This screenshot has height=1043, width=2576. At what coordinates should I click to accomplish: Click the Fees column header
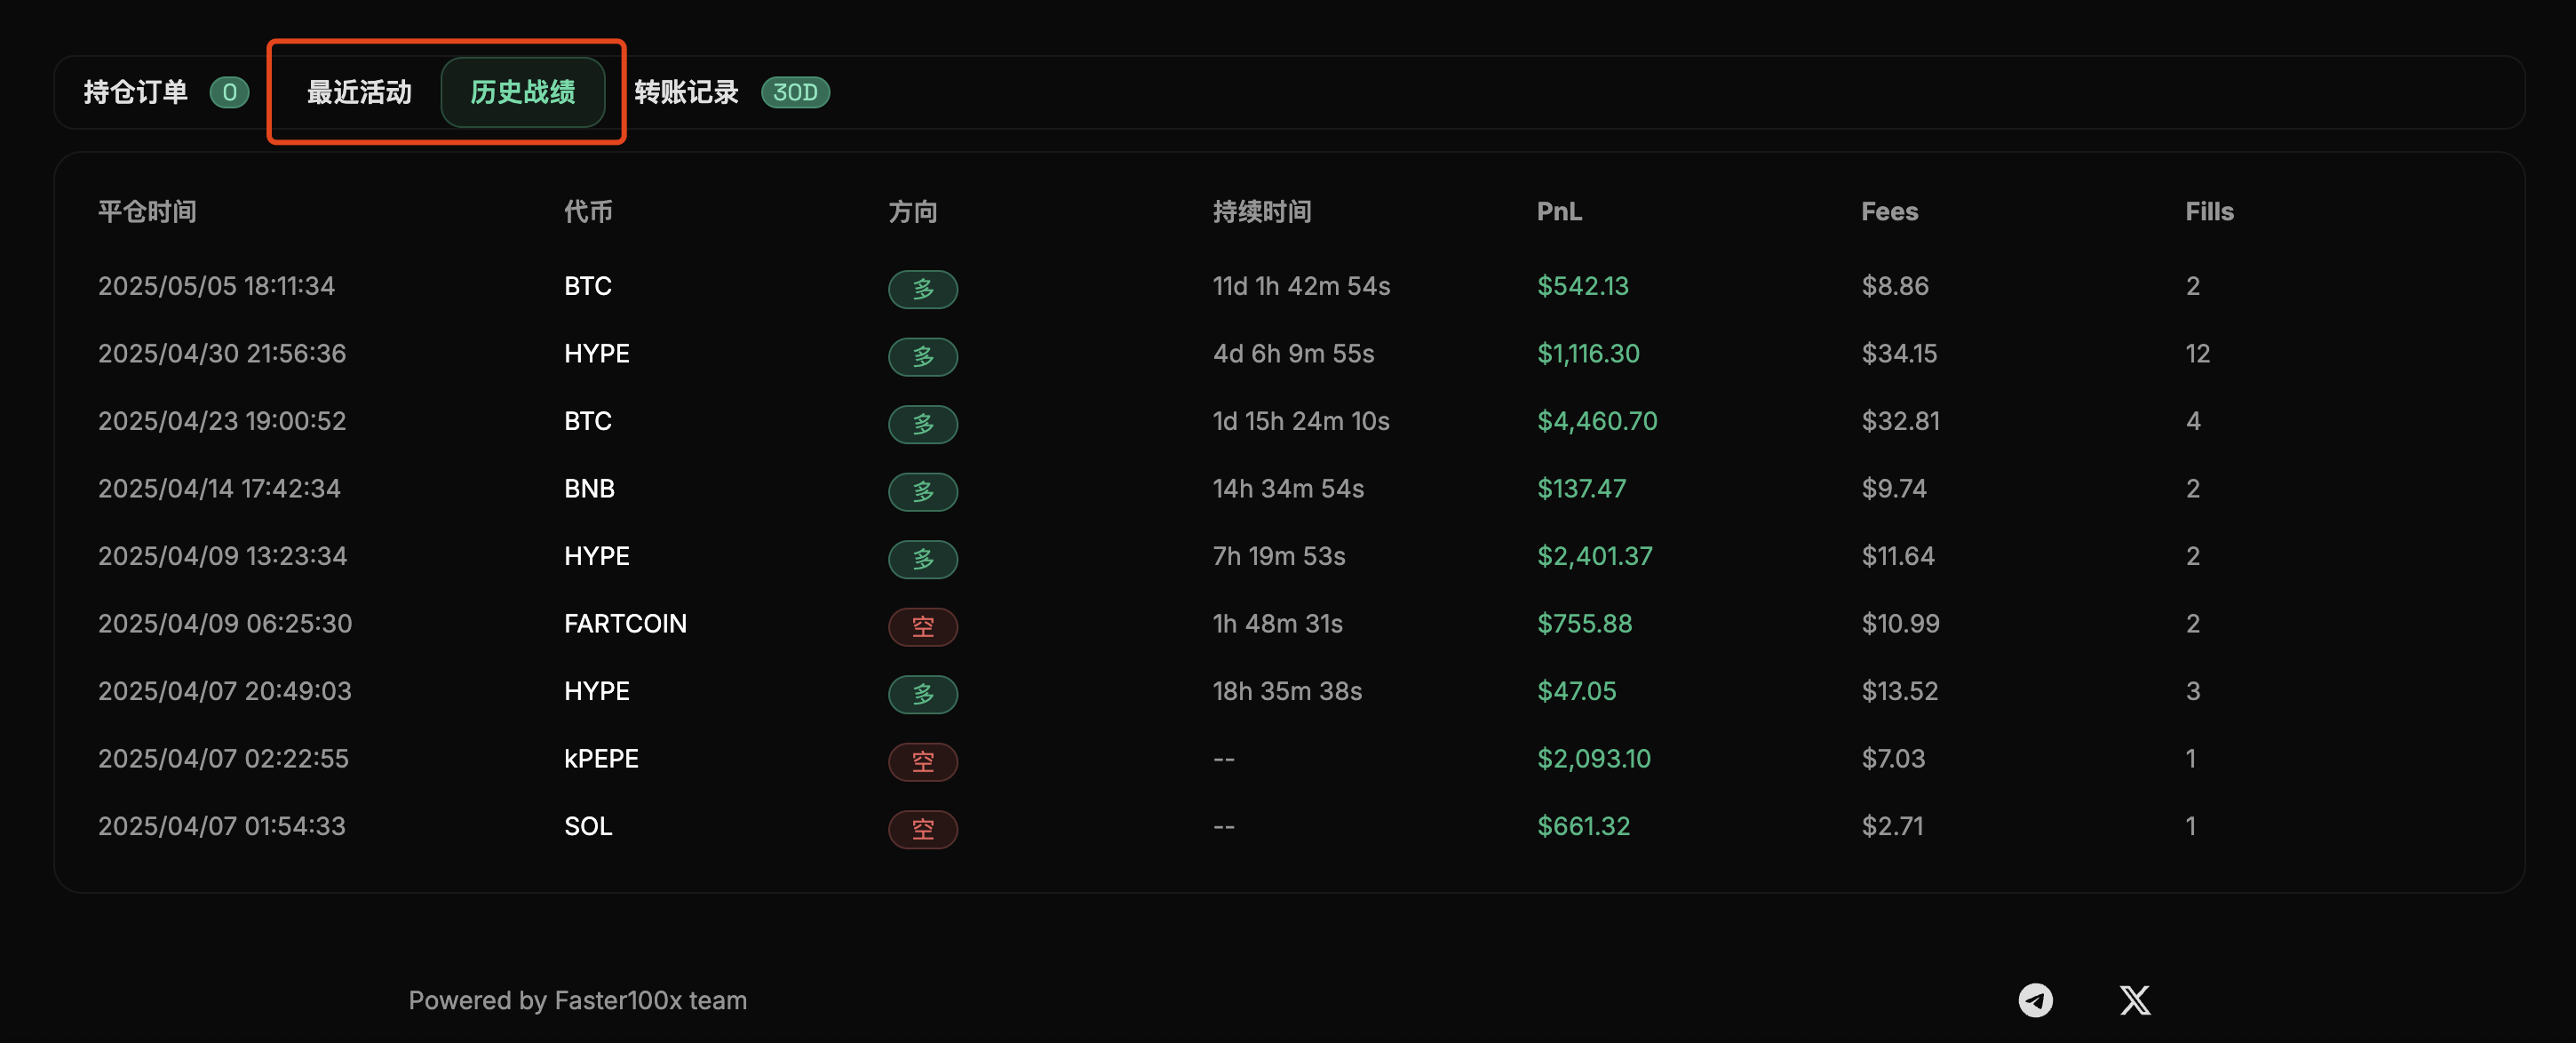tap(1888, 212)
